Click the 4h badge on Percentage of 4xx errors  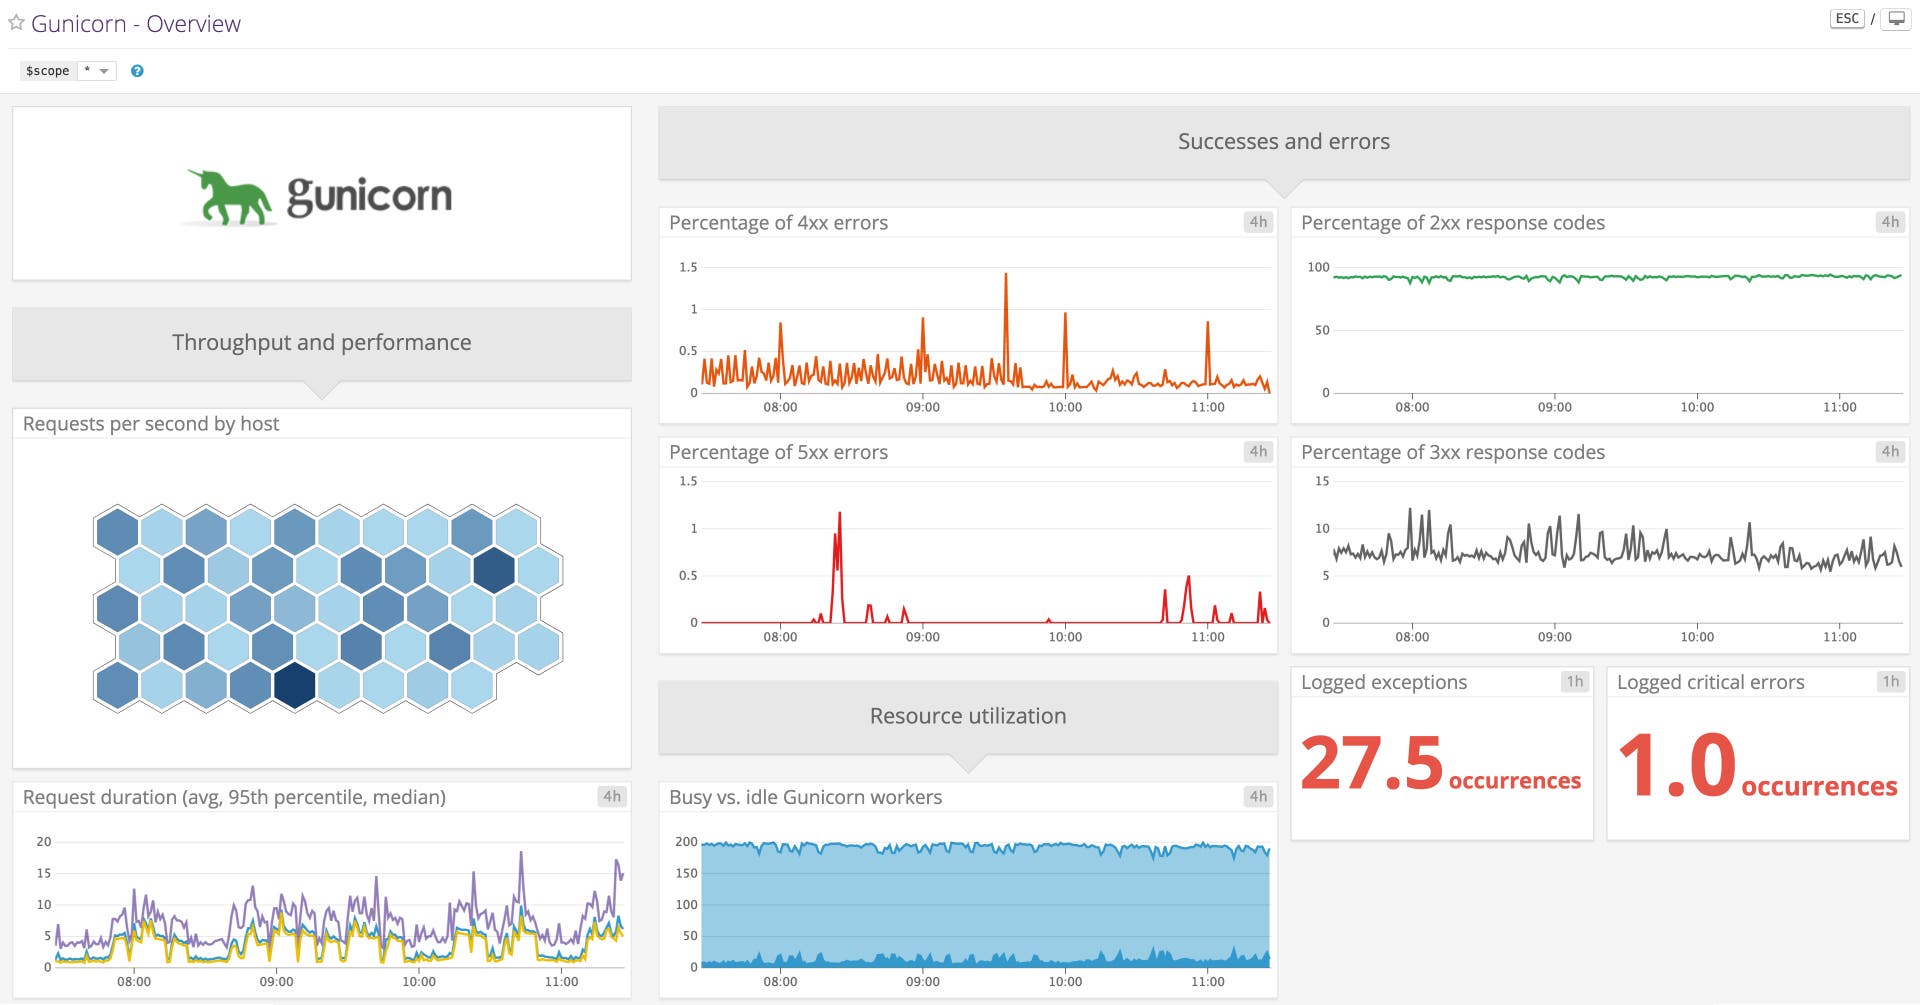1257,222
